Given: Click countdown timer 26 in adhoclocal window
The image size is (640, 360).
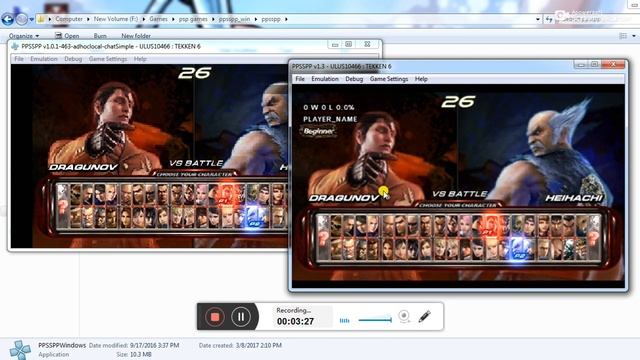Looking at the screenshot, I should tap(195, 73).
